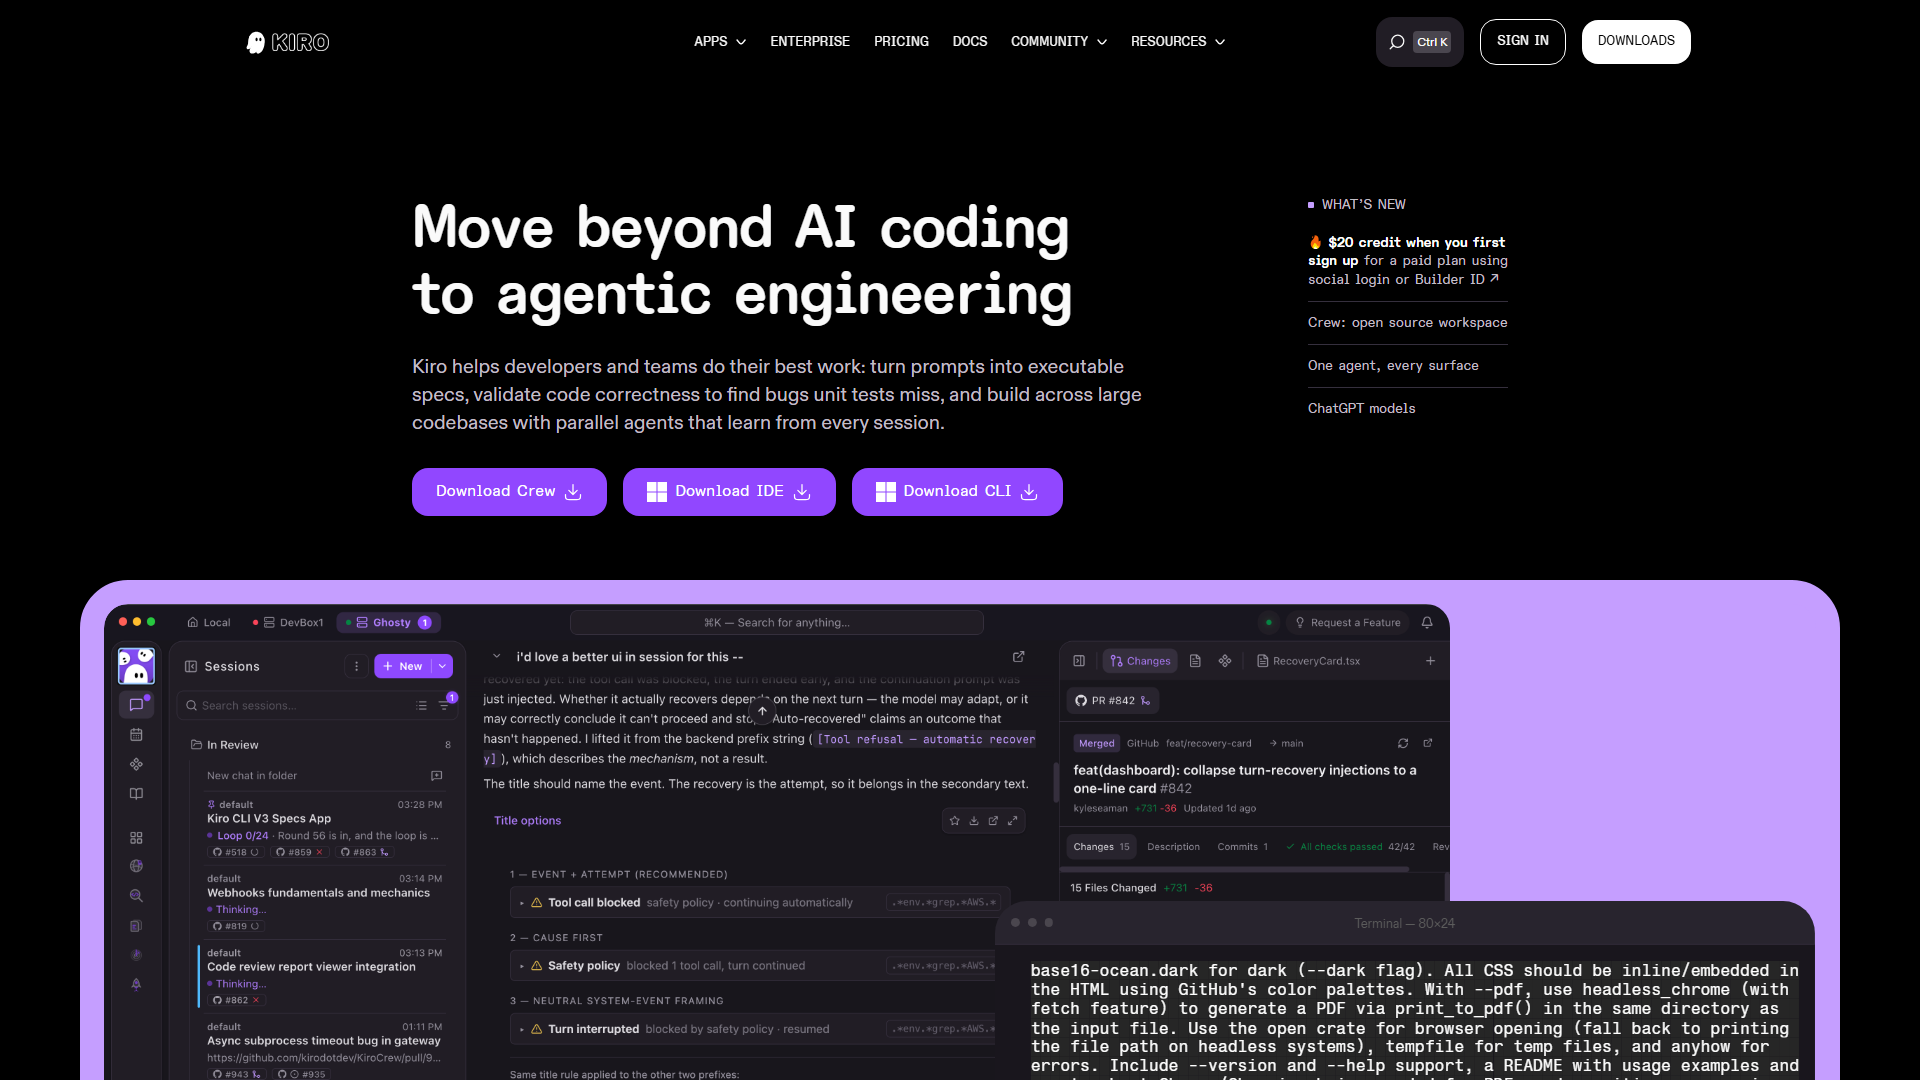The height and width of the screenshot is (1080, 1920).
Task: Open the chat sessions sidebar icon
Action: pos(136,705)
